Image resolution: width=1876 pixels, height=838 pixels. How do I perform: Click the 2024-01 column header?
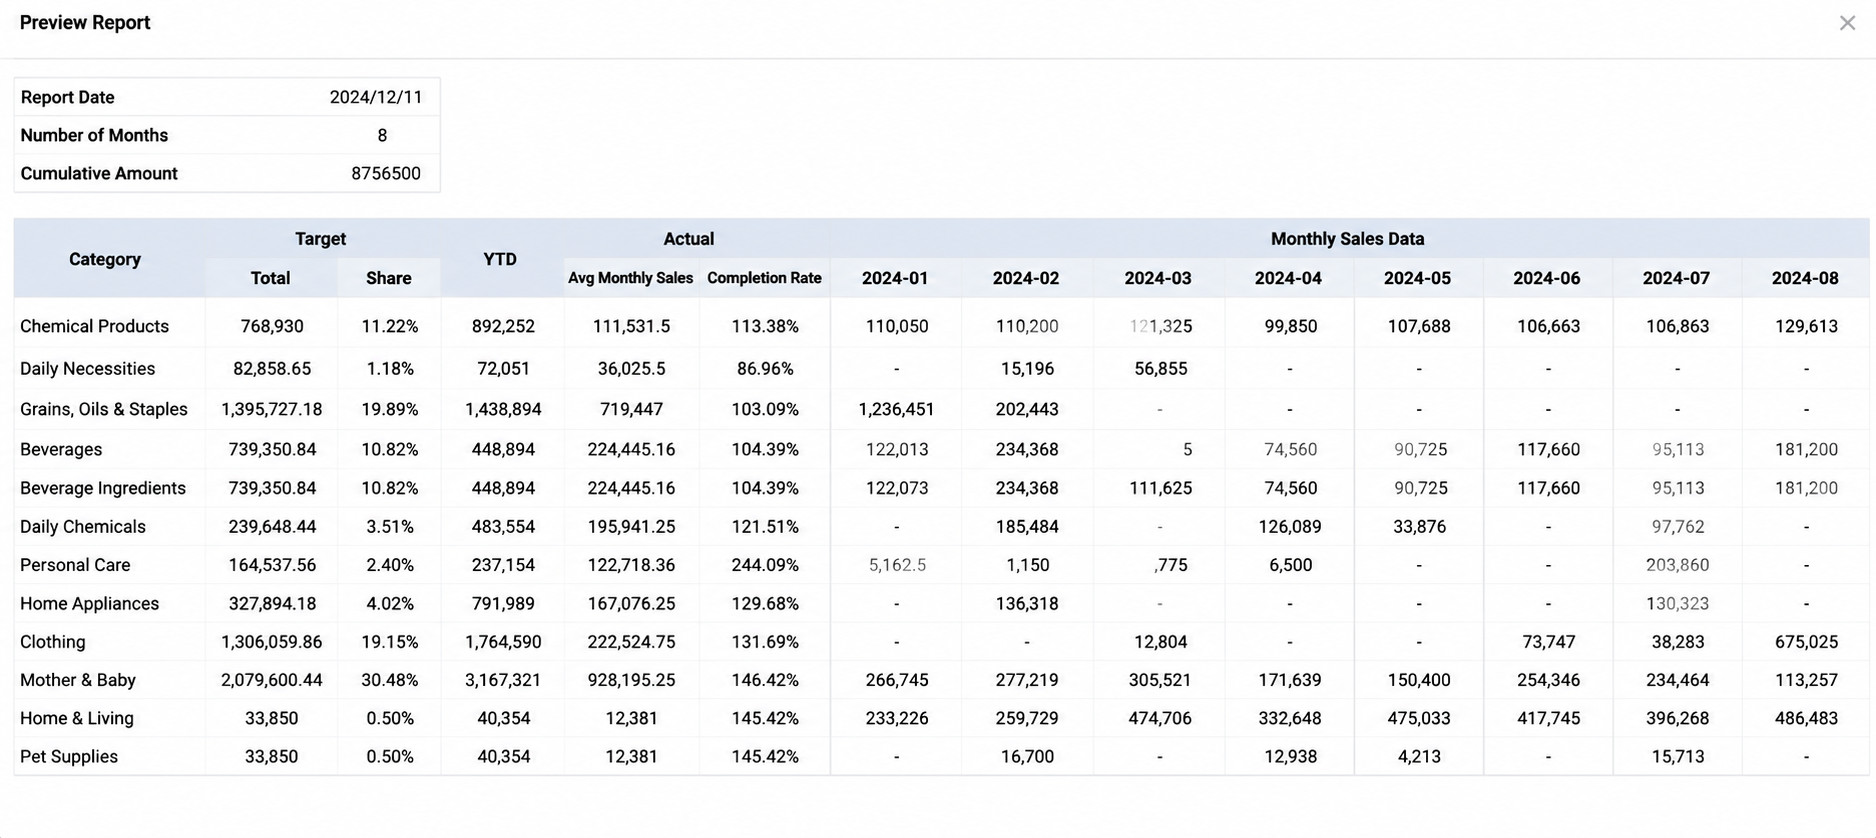[x=895, y=278]
